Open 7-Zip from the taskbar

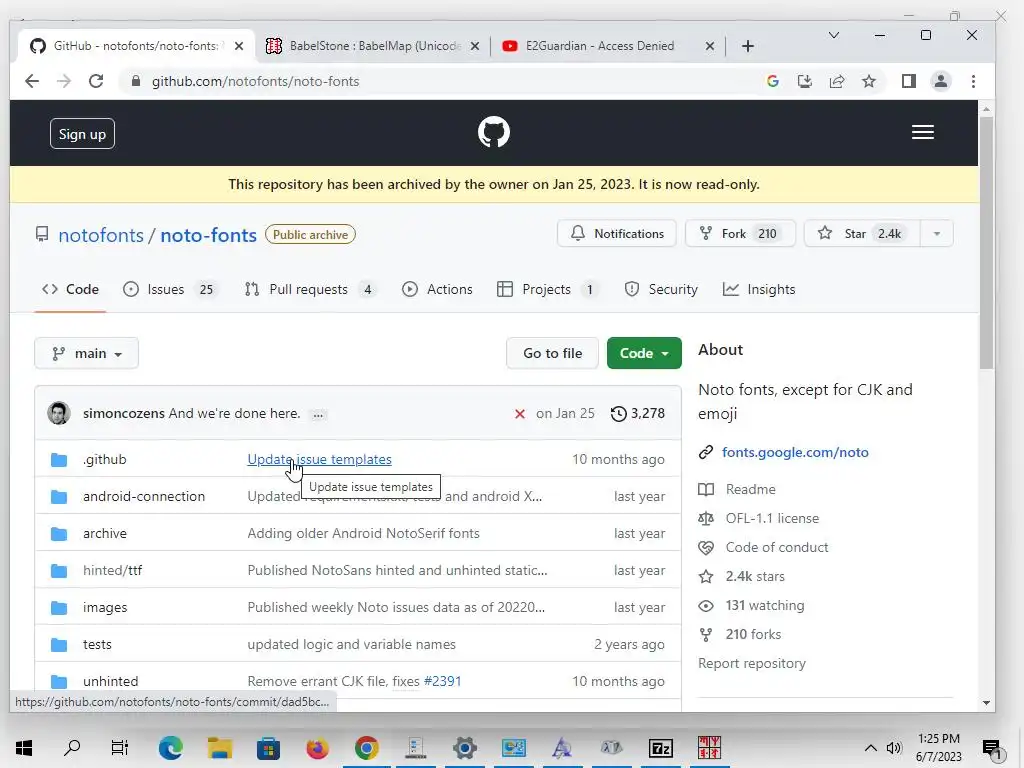(x=660, y=748)
